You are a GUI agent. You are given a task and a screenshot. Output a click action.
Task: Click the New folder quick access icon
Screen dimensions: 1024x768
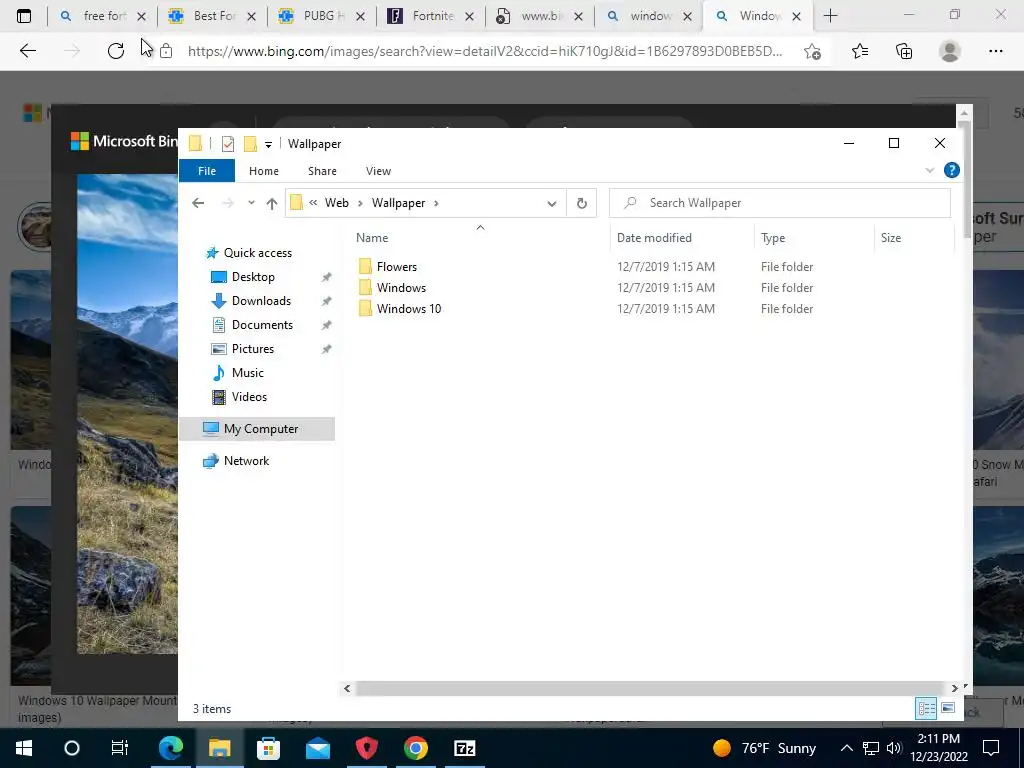pos(250,144)
